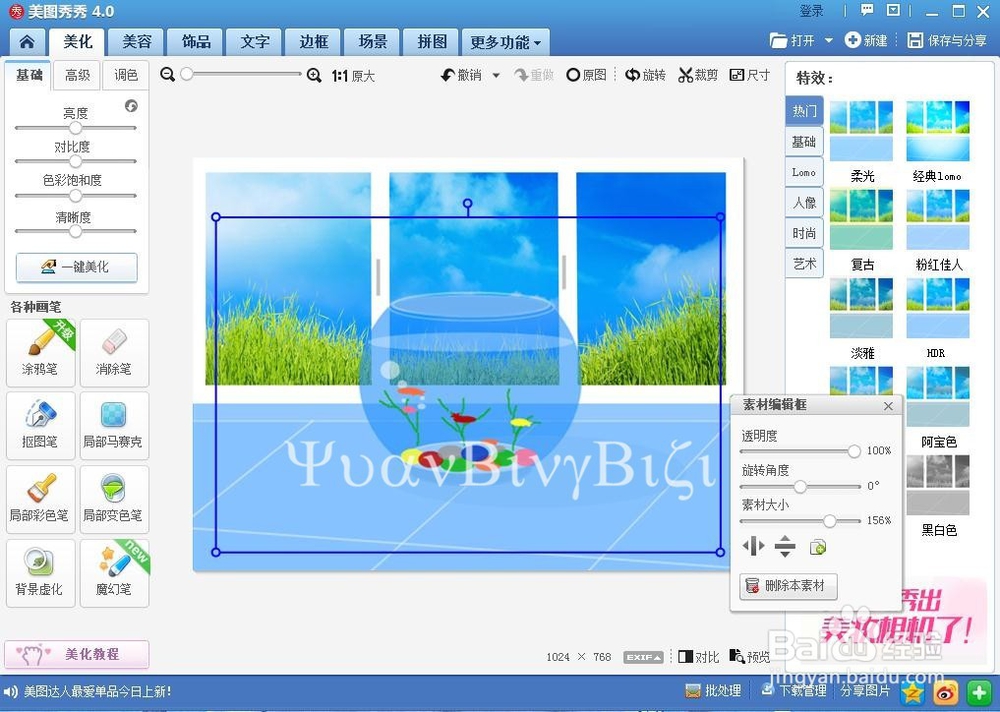Open the 魔幻笔 magic pen tool
1000x712 pixels.
click(113, 572)
